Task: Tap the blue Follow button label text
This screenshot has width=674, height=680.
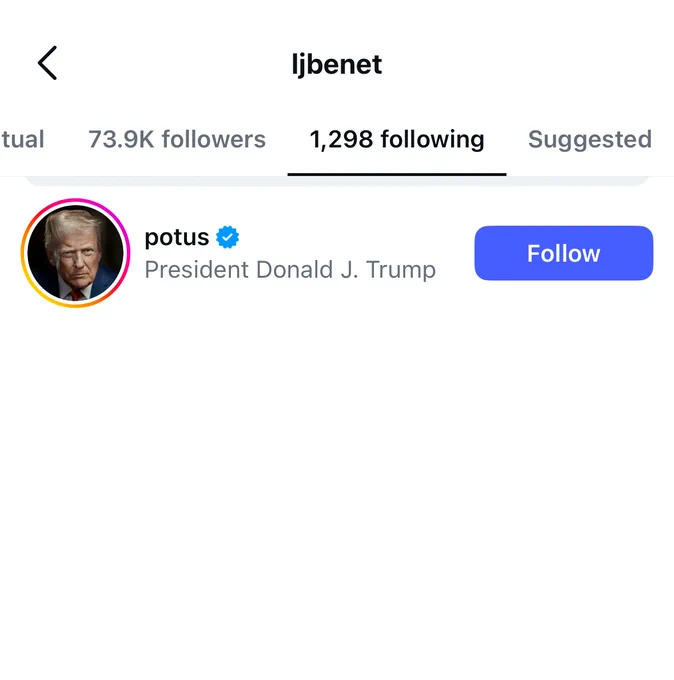Action: [x=563, y=253]
